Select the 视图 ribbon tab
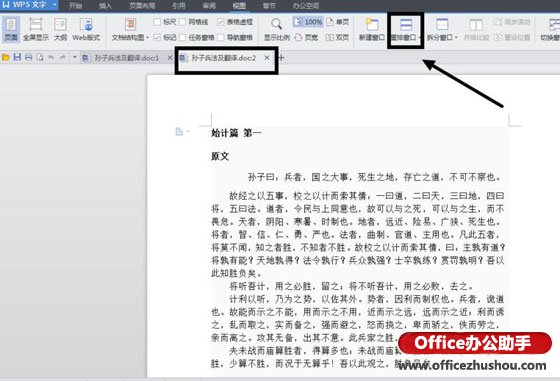Screen dimensions: 560x381 (x=239, y=5)
